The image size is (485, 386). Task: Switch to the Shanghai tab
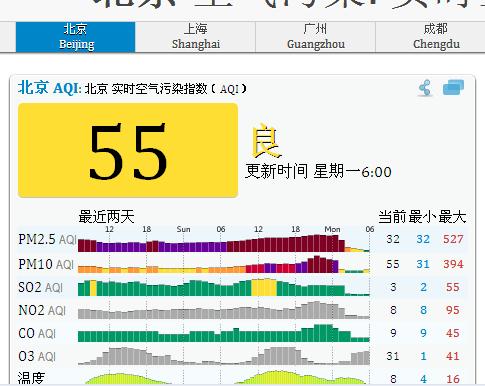click(x=196, y=37)
